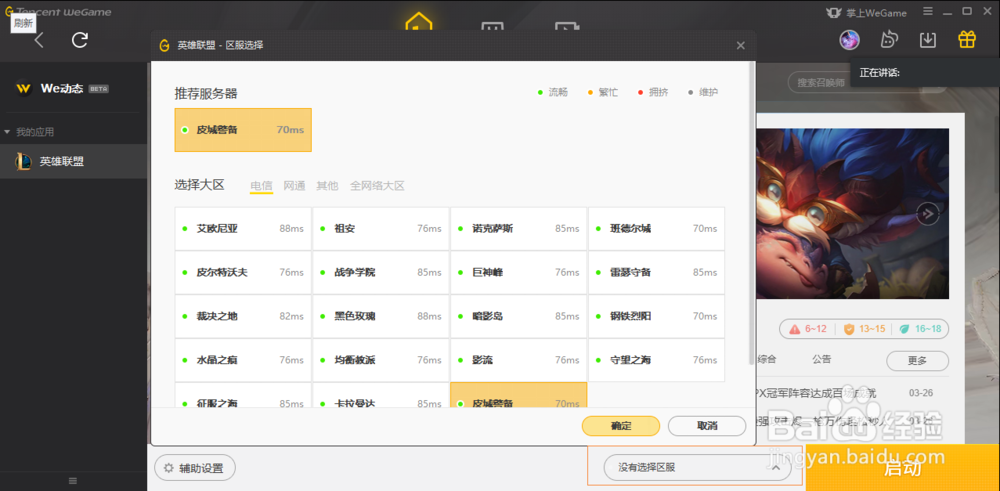The image size is (1000, 491).
Task: Close the 区服选择 dialog
Action: [x=740, y=45]
